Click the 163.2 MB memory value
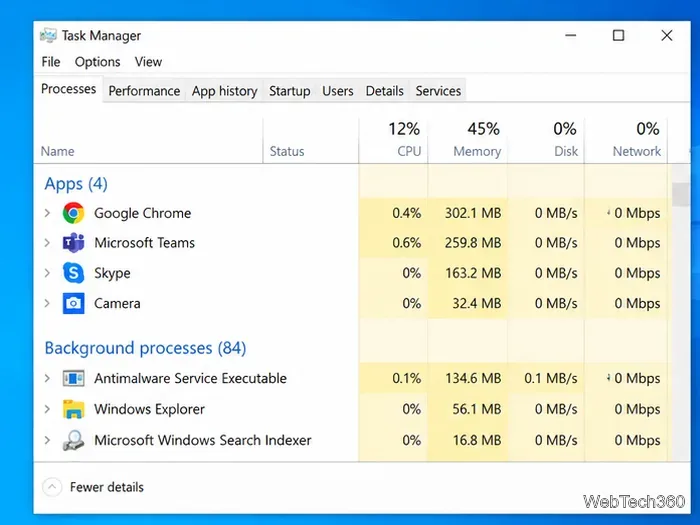700x525 pixels. [473, 273]
